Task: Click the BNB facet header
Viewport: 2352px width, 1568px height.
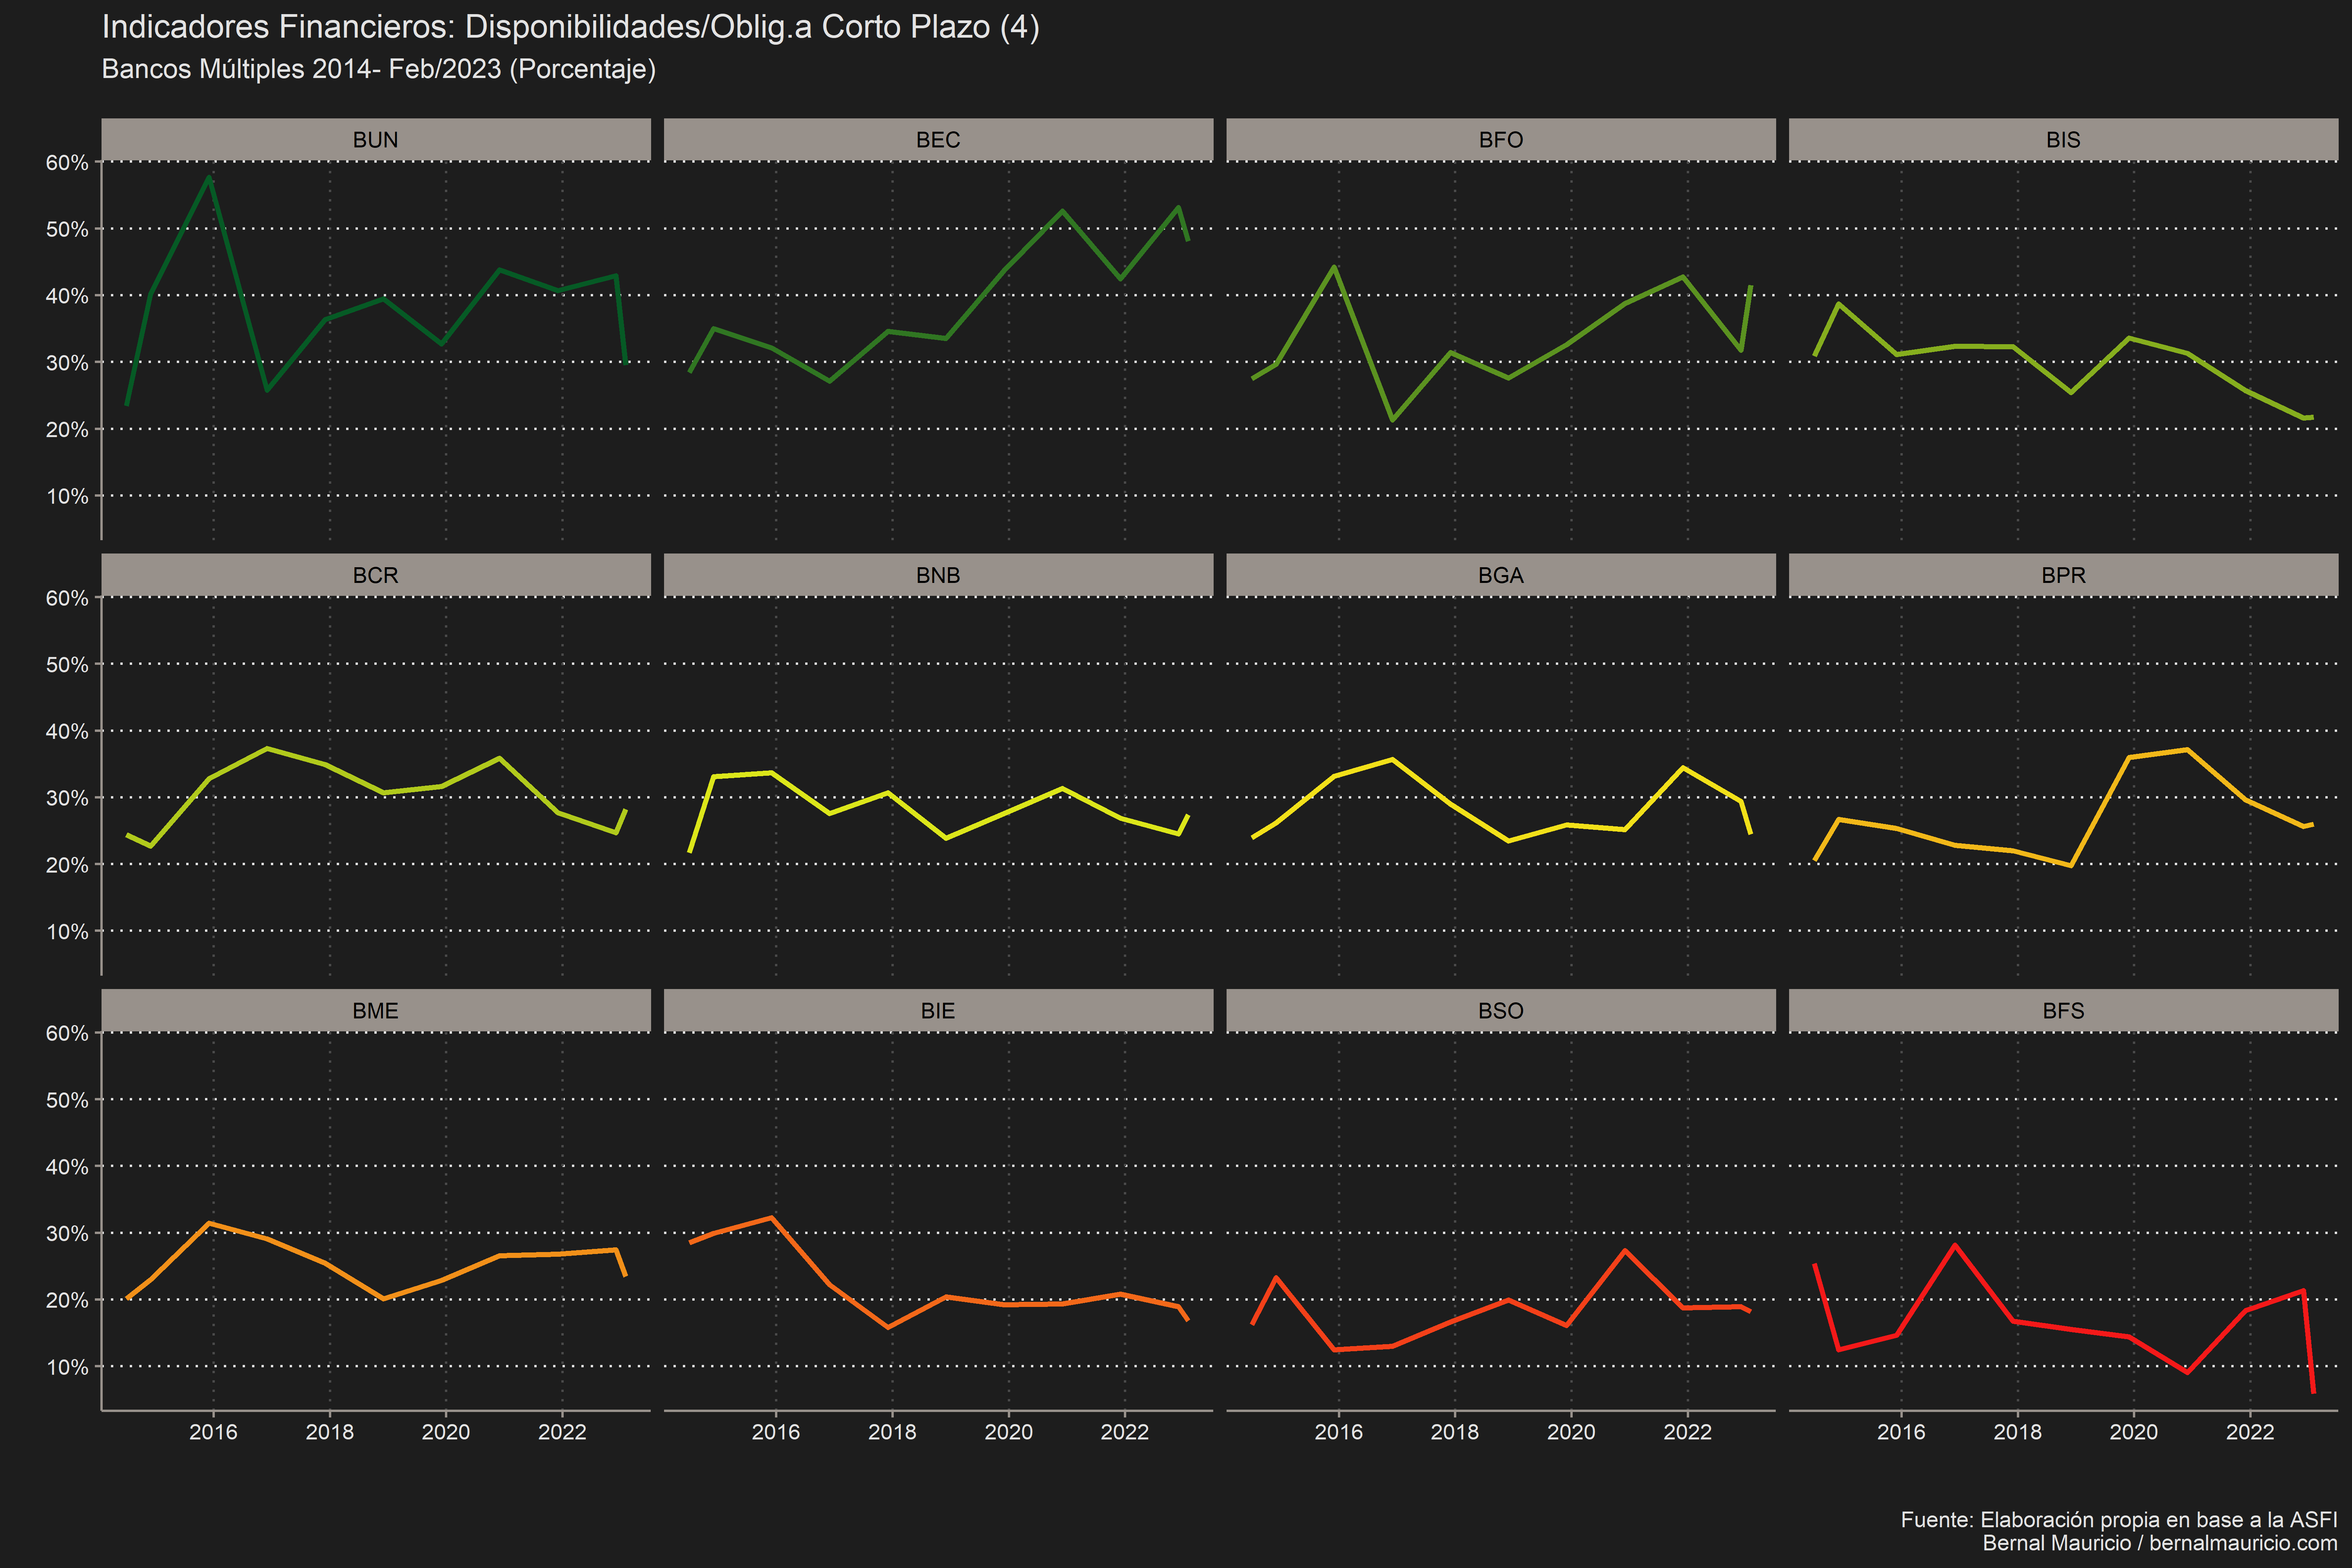Action: pyautogui.click(x=938, y=575)
